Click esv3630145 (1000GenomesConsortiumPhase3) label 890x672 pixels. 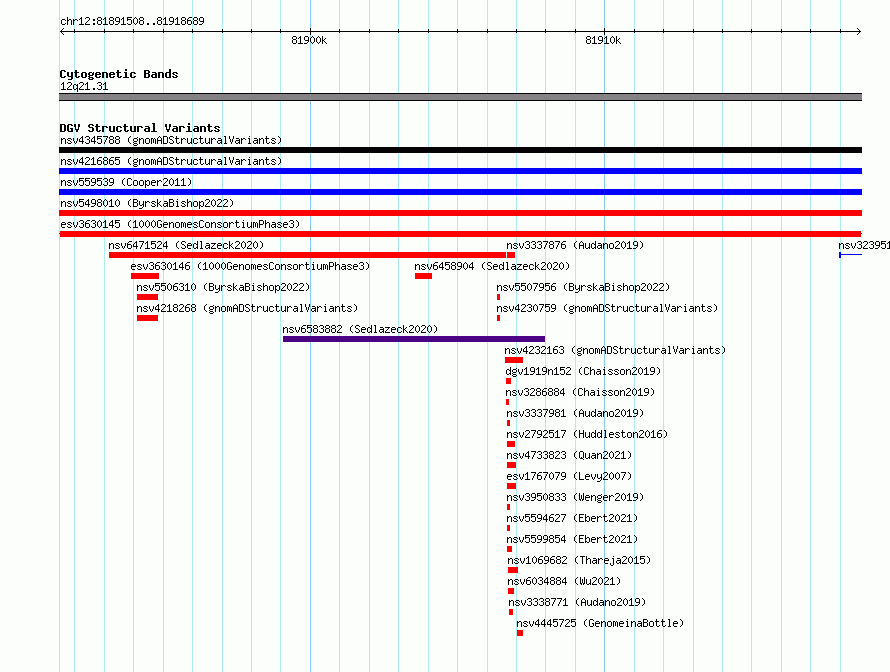click(180, 224)
